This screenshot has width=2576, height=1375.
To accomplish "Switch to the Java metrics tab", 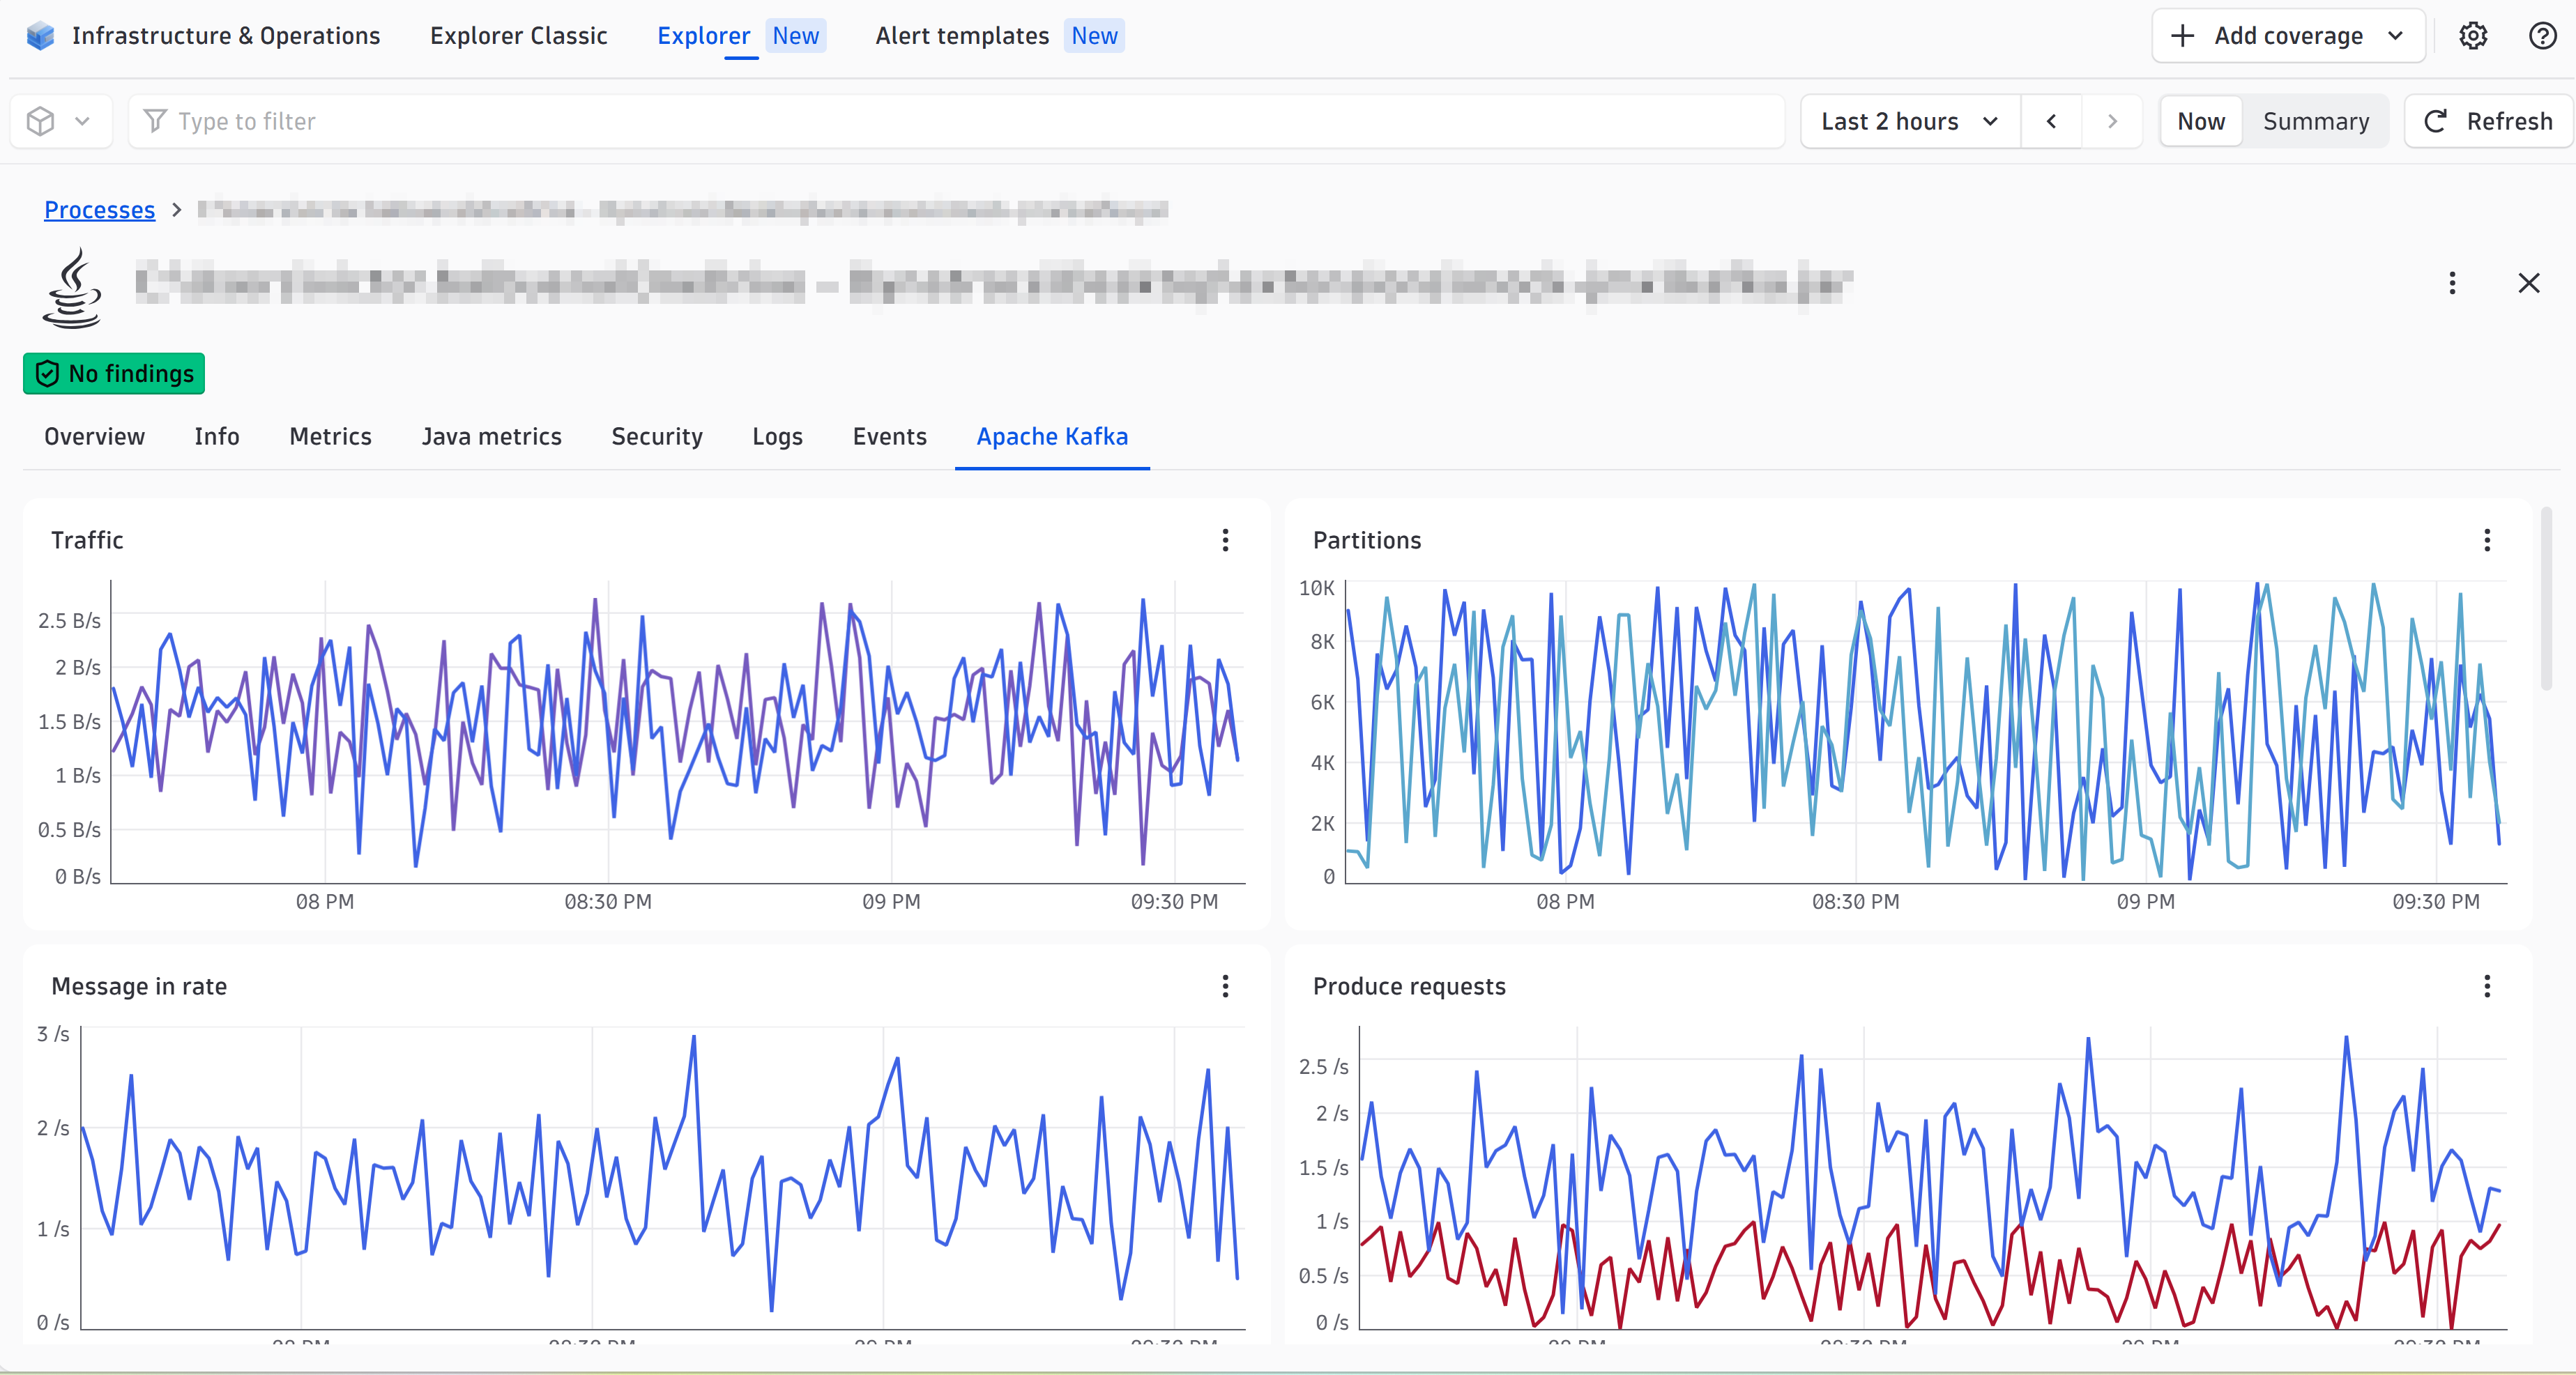I will pyautogui.click(x=491, y=436).
